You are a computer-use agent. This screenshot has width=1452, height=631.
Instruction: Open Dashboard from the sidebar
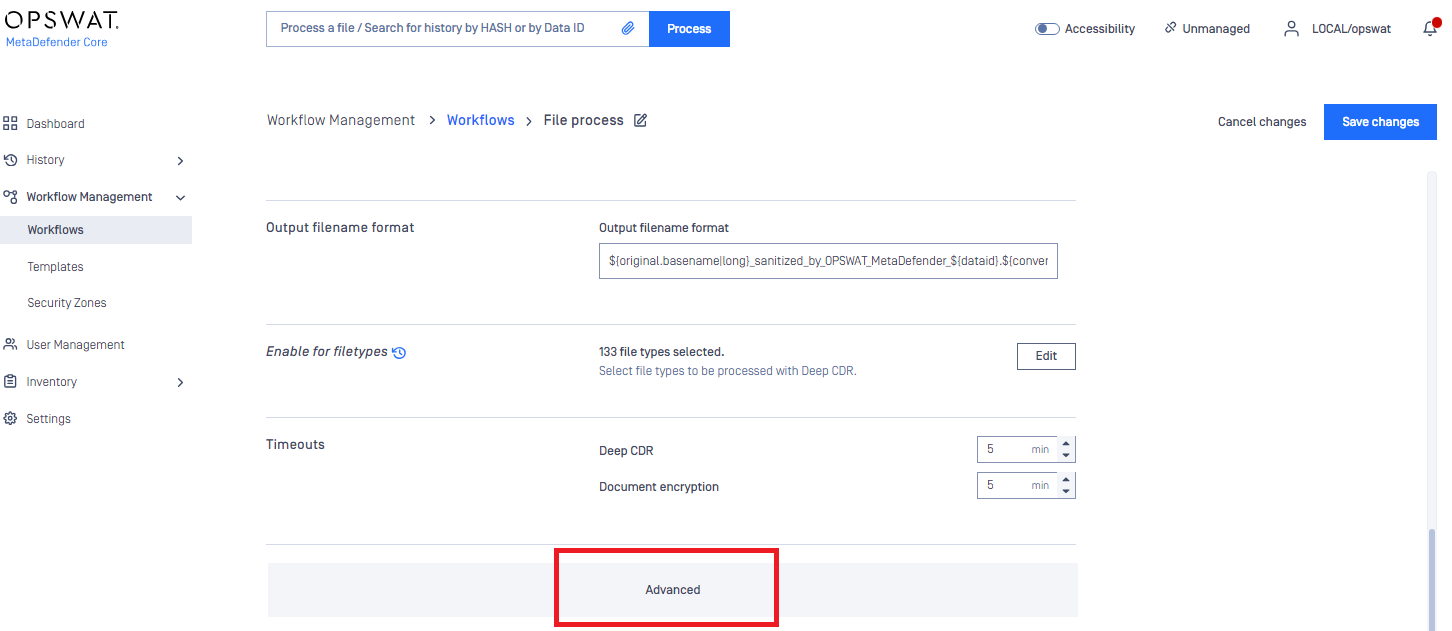click(x=55, y=124)
